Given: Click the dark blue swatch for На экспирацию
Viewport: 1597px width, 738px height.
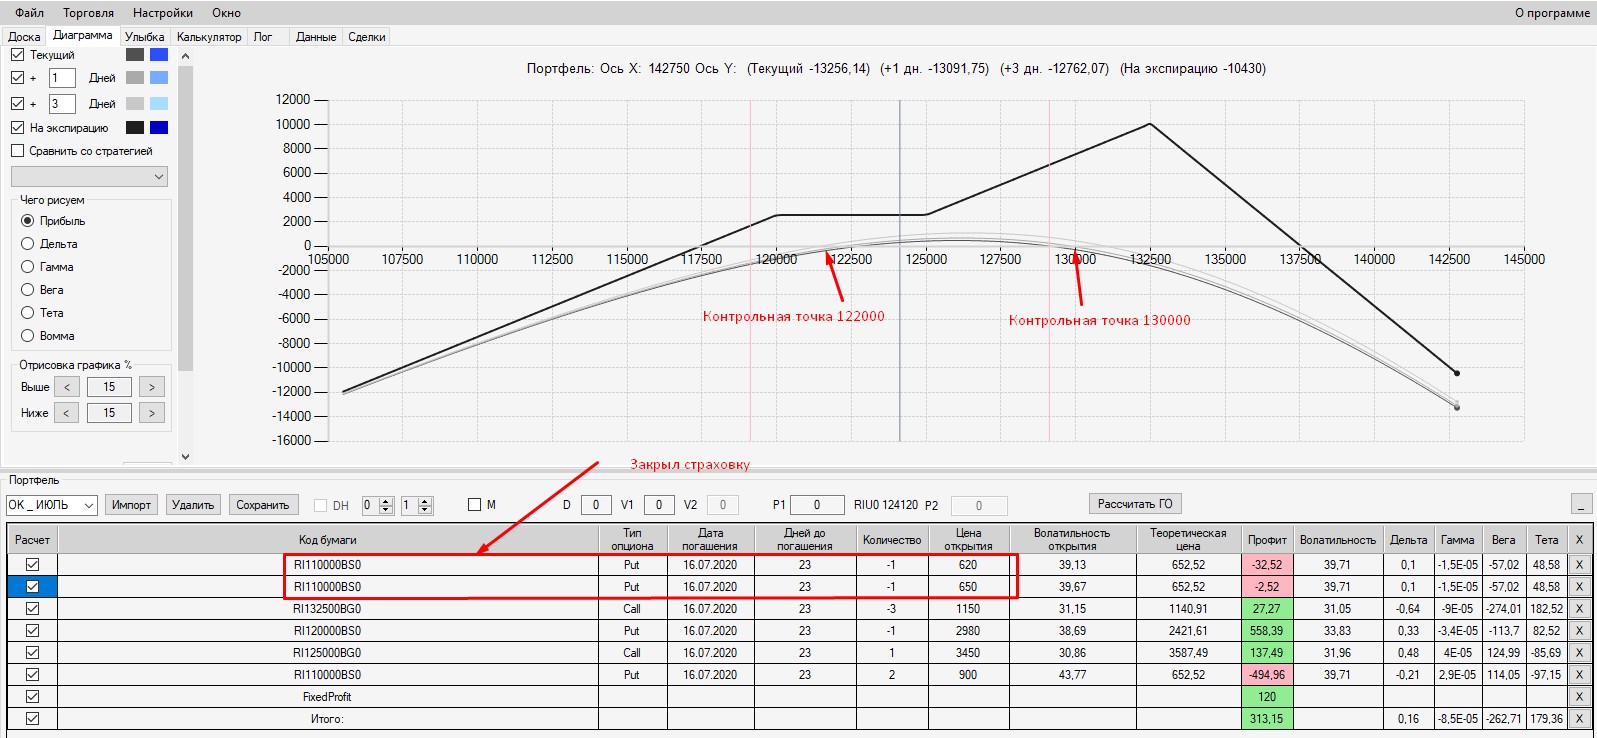Looking at the screenshot, I should tap(159, 128).
